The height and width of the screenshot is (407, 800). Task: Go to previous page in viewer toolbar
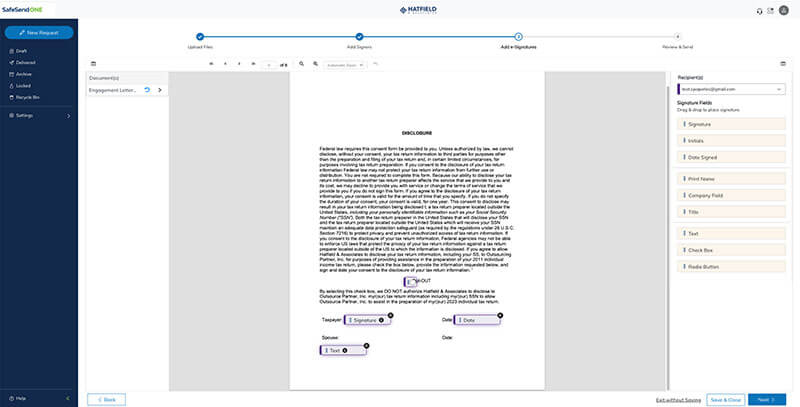225,64
